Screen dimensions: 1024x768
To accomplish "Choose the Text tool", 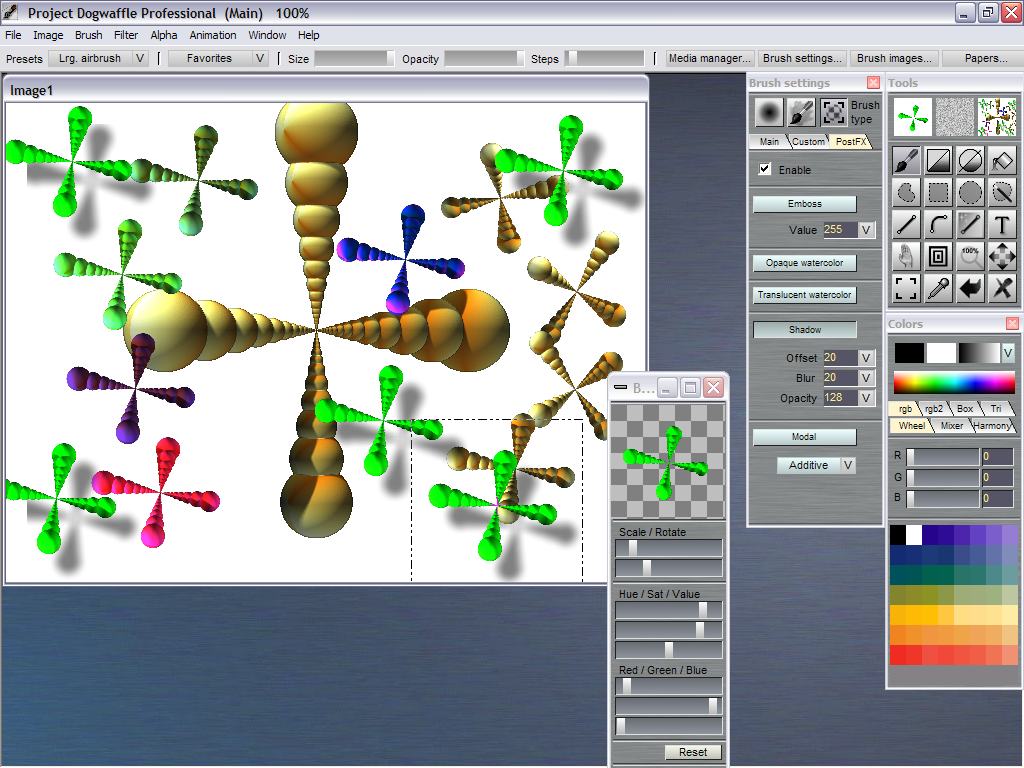I will (x=1002, y=224).
